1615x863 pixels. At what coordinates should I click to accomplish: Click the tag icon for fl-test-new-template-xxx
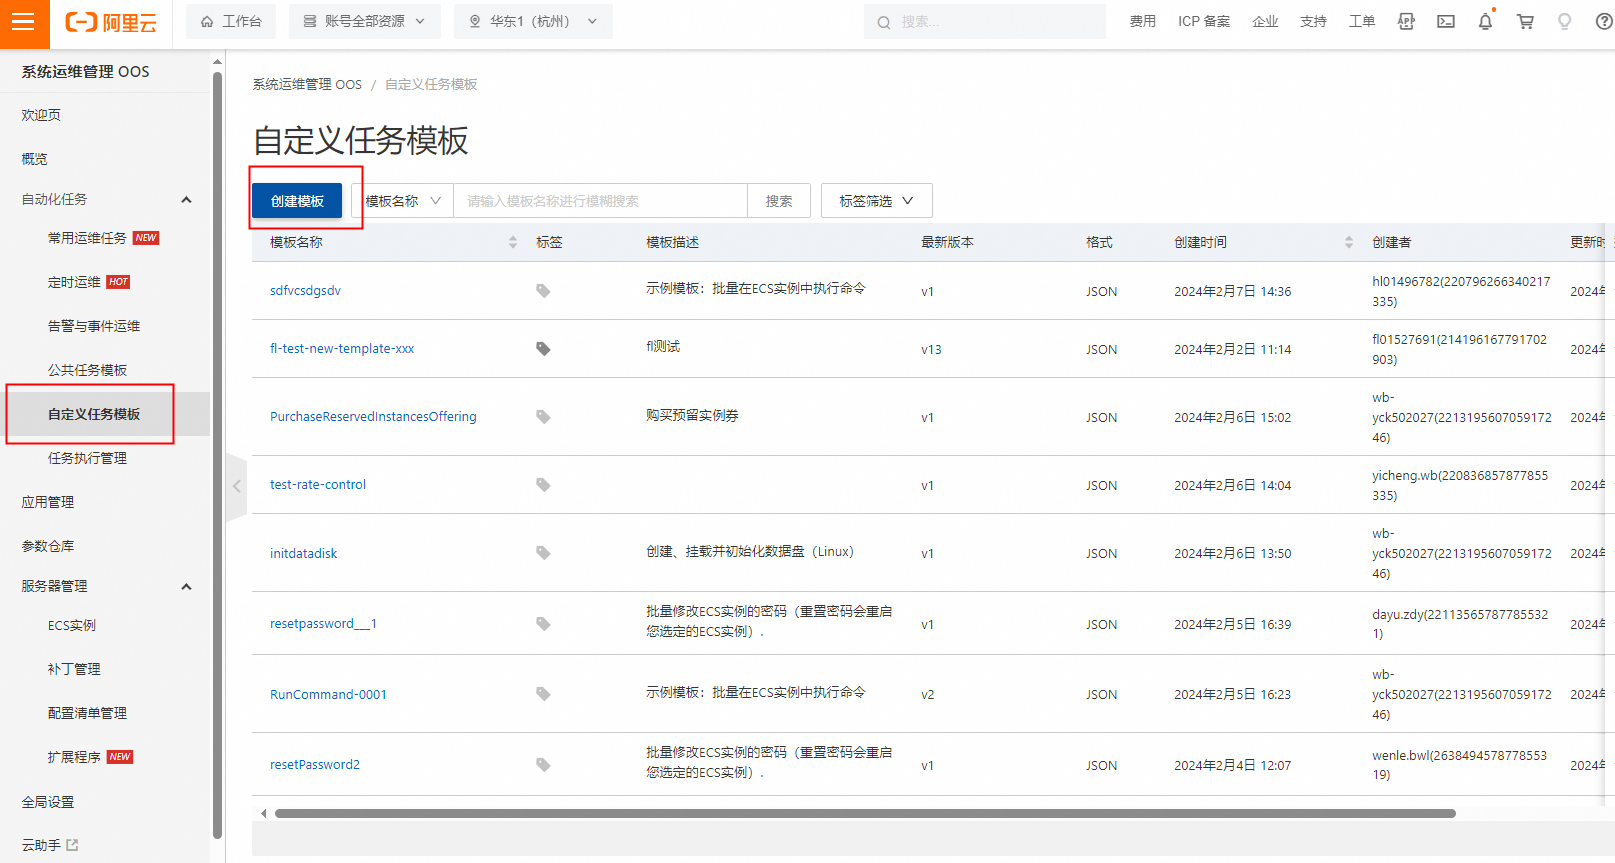(x=543, y=349)
